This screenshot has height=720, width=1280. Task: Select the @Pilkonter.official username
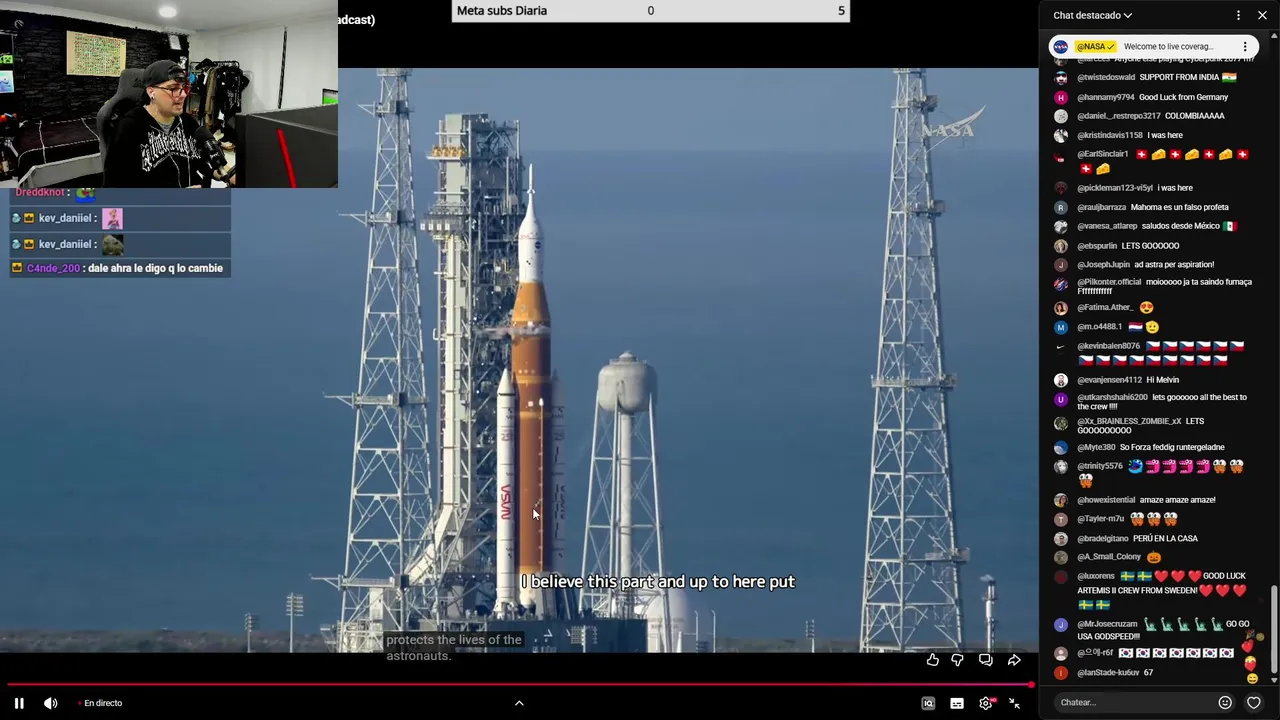[1109, 282]
